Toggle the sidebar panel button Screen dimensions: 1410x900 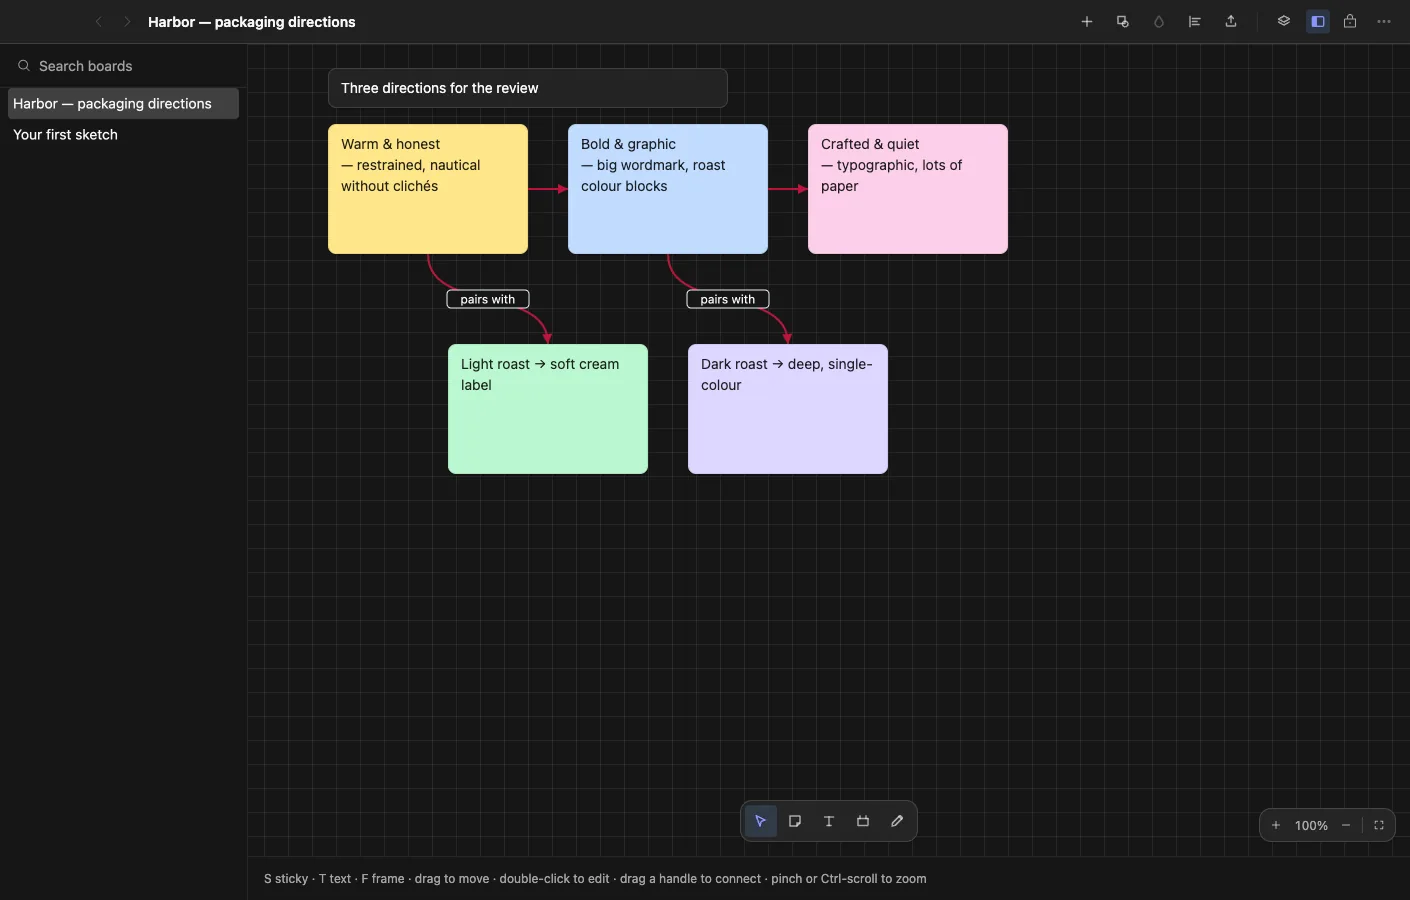[x=1318, y=21]
